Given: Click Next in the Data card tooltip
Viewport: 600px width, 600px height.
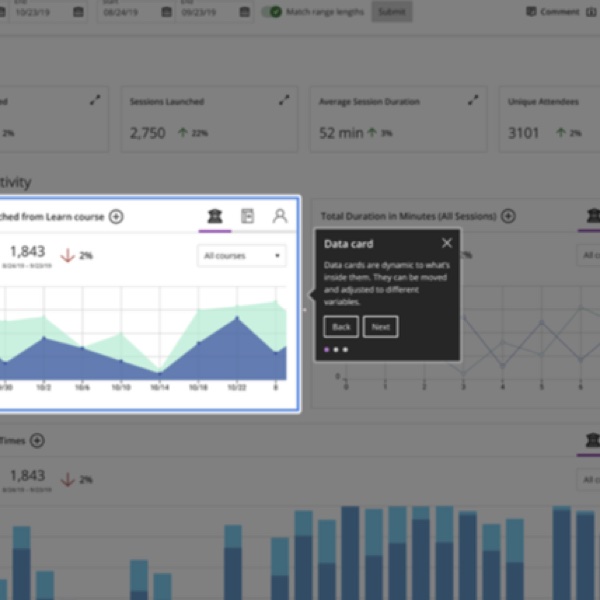Looking at the screenshot, I should pos(380,327).
